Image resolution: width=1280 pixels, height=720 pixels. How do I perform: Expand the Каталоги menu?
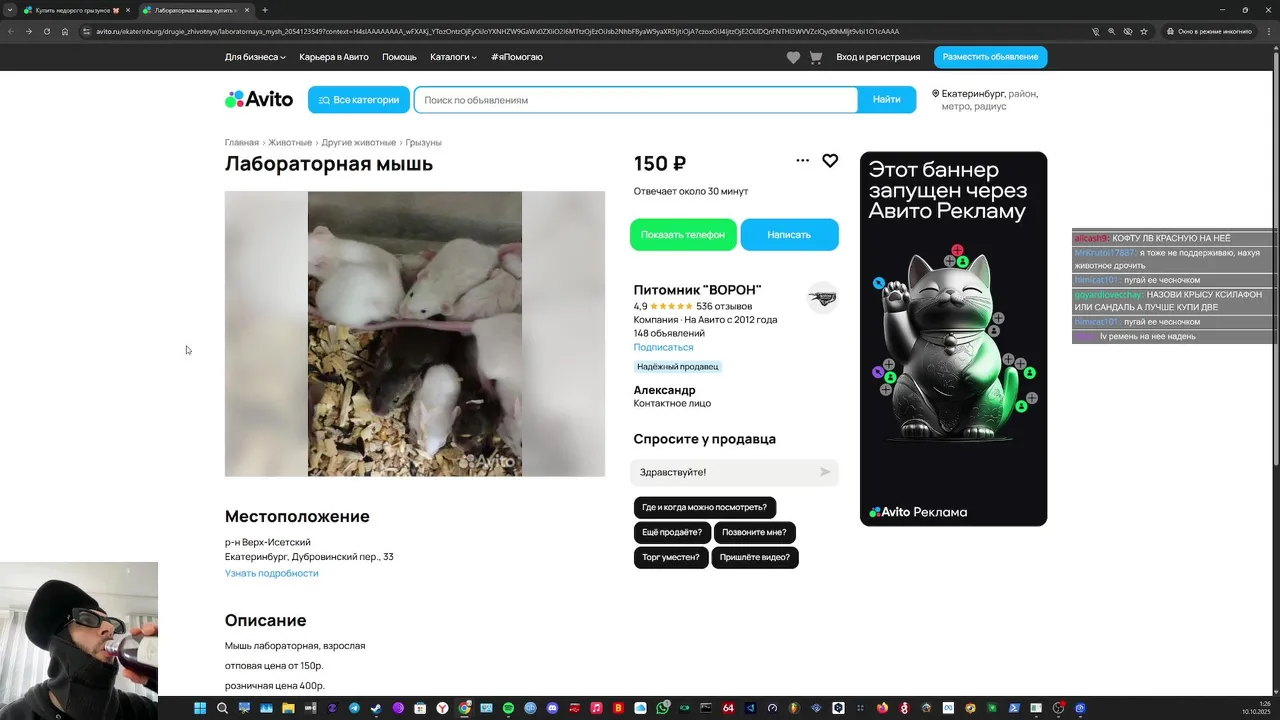point(453,57)
